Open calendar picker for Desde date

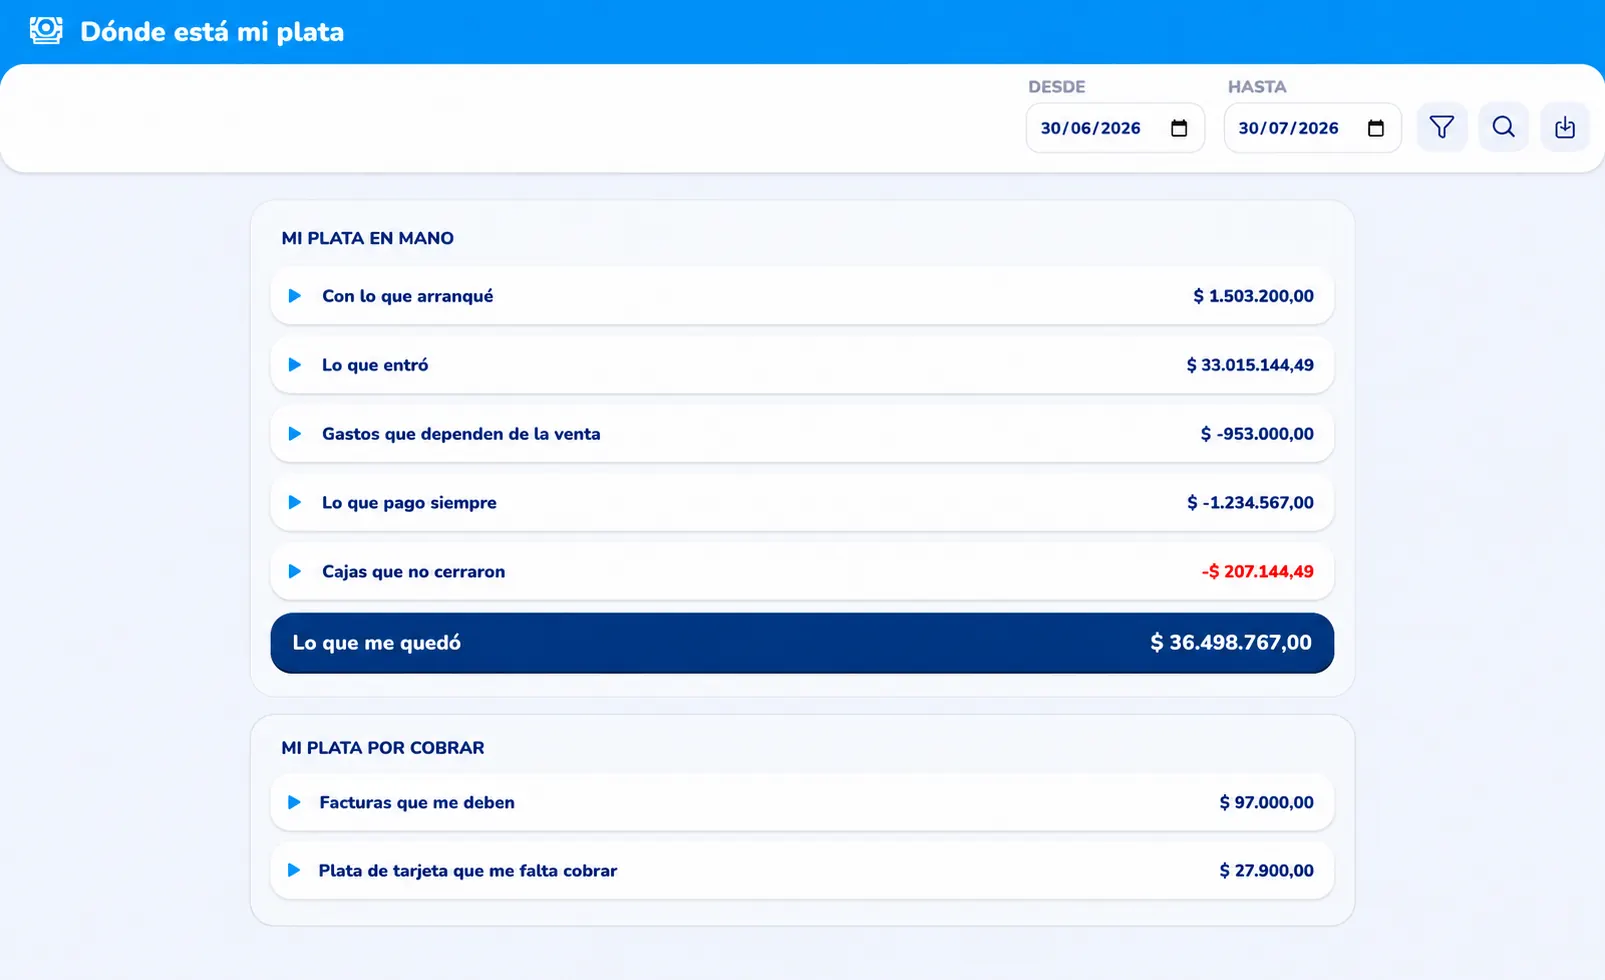tap(1179, 128)
